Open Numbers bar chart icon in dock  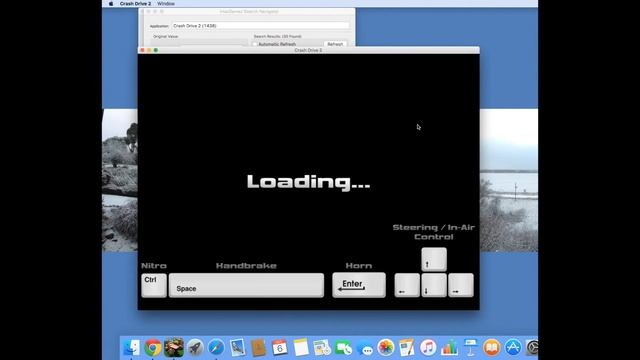coord(449,348)
